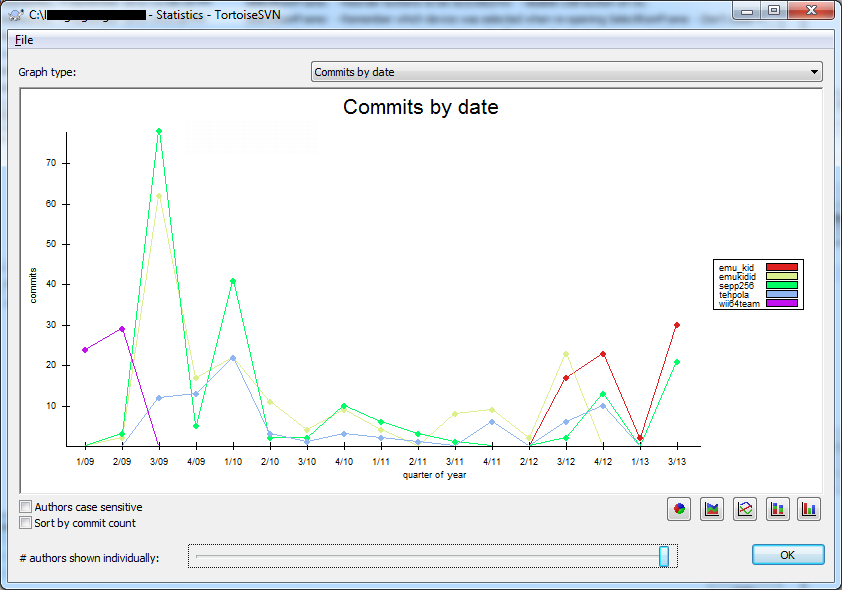Screen dimensions: 842x590
Task: Switch to the pie chart view
Action: [679, 509]
